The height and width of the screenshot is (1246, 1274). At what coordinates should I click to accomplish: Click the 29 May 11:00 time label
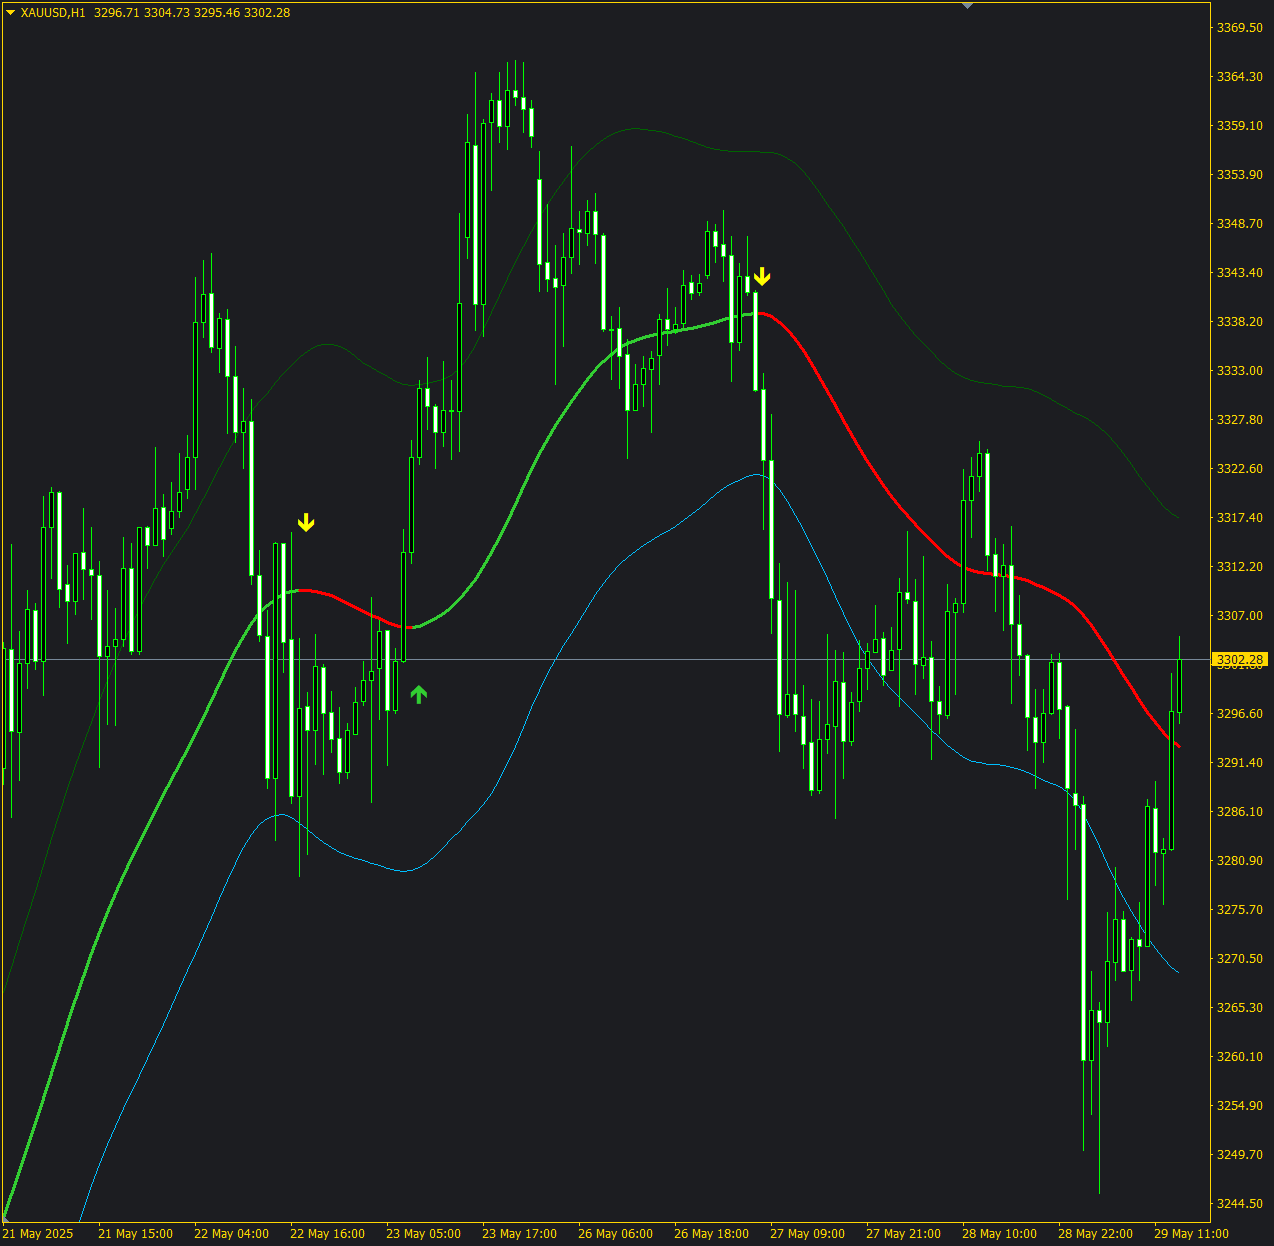(1191, 1234)
